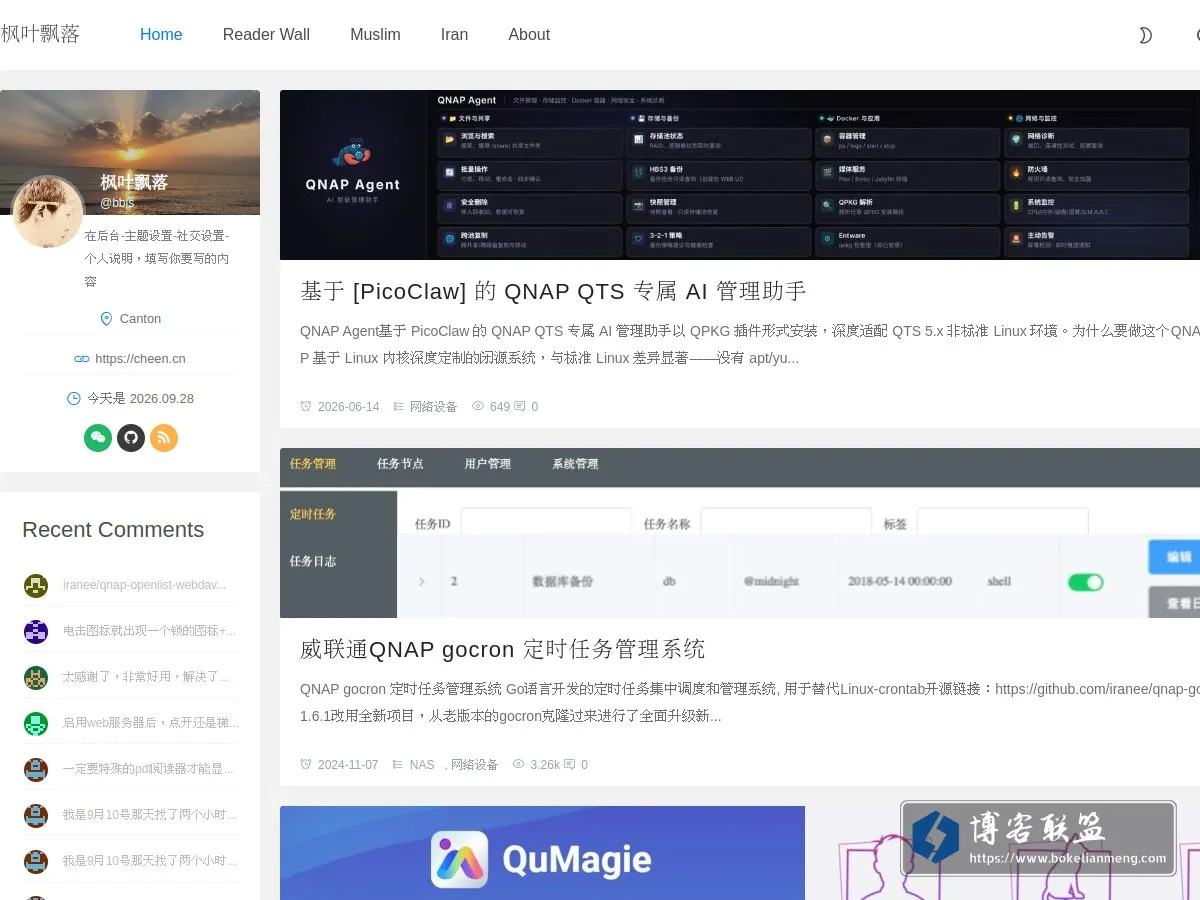The width and height of the screenshot is (1200, 900).
Task: Visit the https://cheen.cn link
Action: tap(140, 359)
